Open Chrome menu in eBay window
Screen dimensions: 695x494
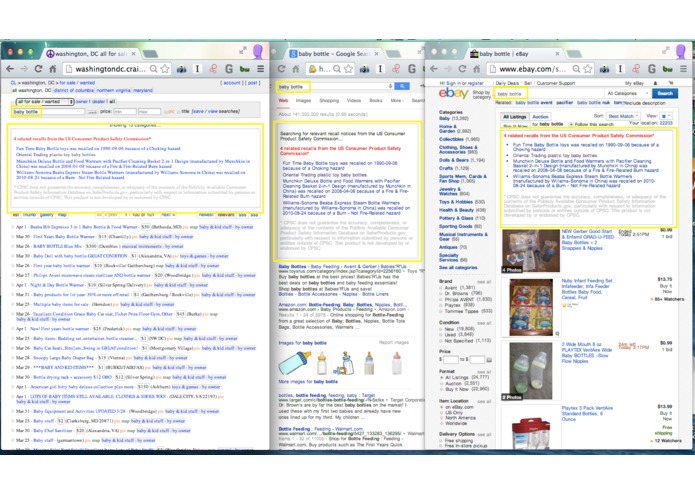pos(683,69)
